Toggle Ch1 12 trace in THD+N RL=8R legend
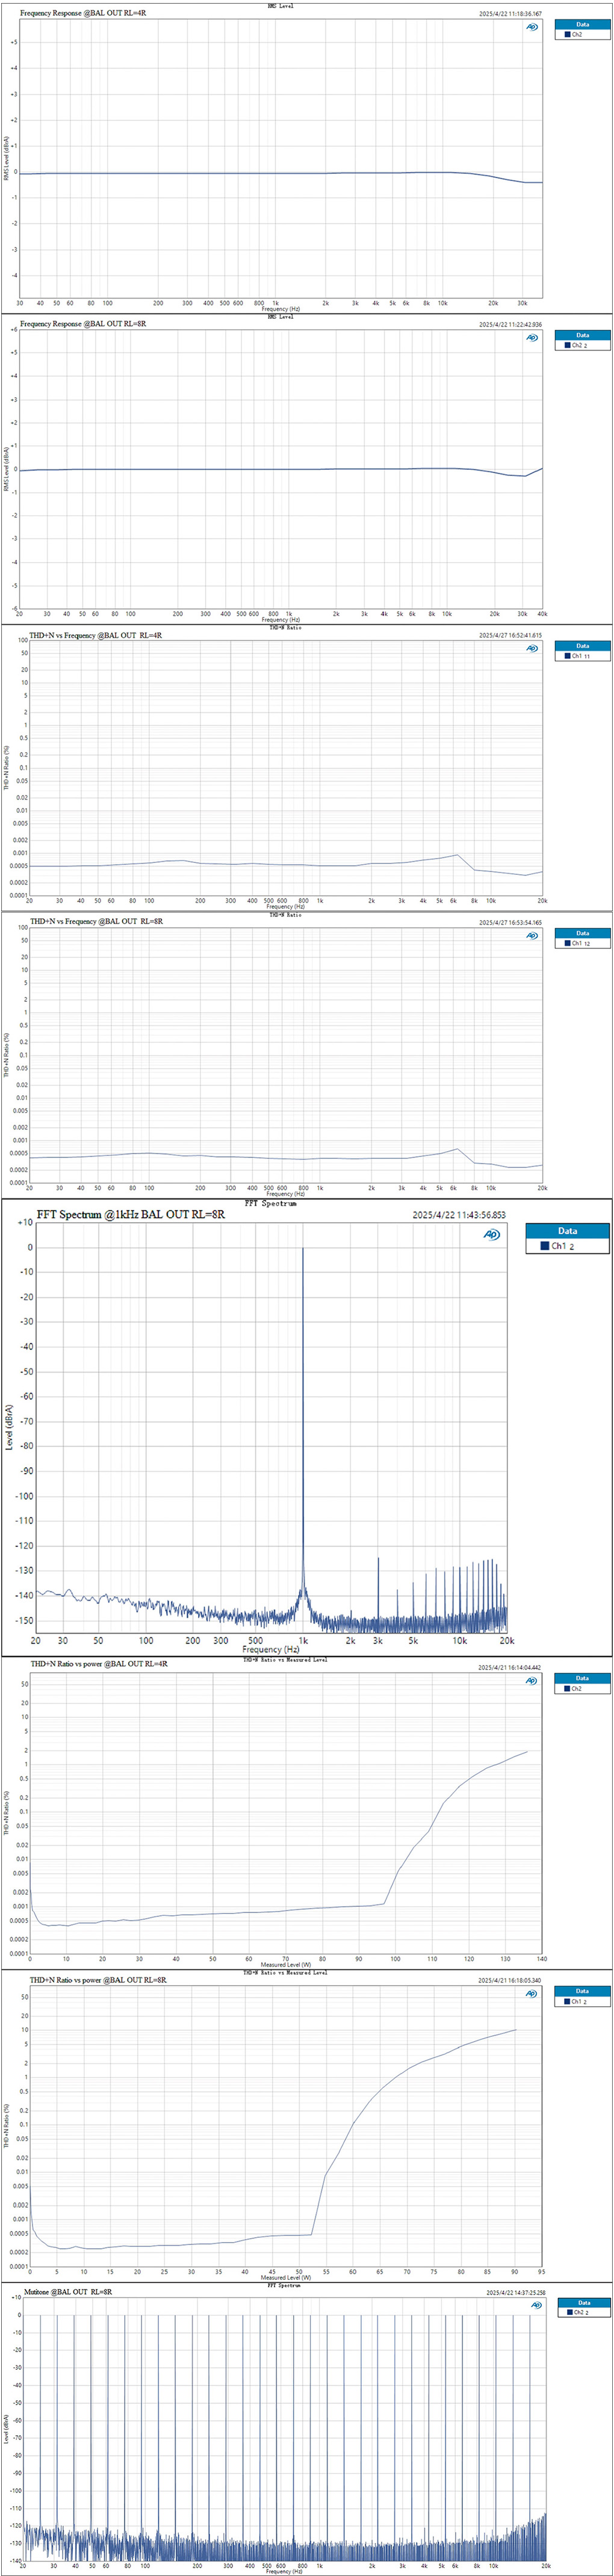The height and width of the screenshot is (2576, 614). tap(576, 943)
